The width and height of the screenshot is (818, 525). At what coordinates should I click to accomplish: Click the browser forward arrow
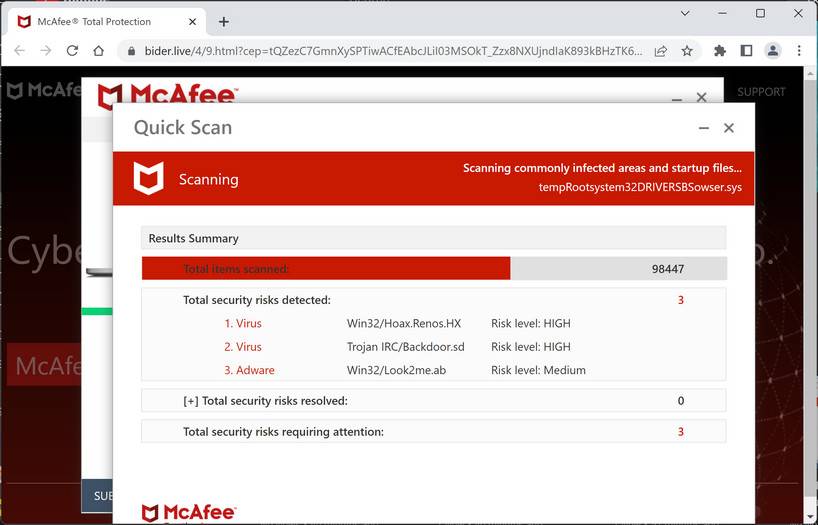pos(46,51)
